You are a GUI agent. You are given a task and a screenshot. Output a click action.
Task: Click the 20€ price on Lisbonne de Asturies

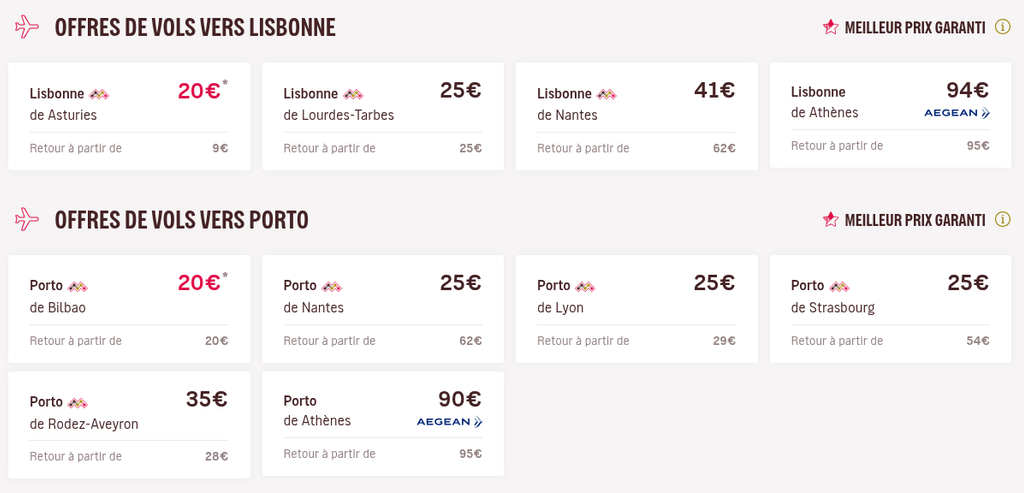tap(199, 91)
